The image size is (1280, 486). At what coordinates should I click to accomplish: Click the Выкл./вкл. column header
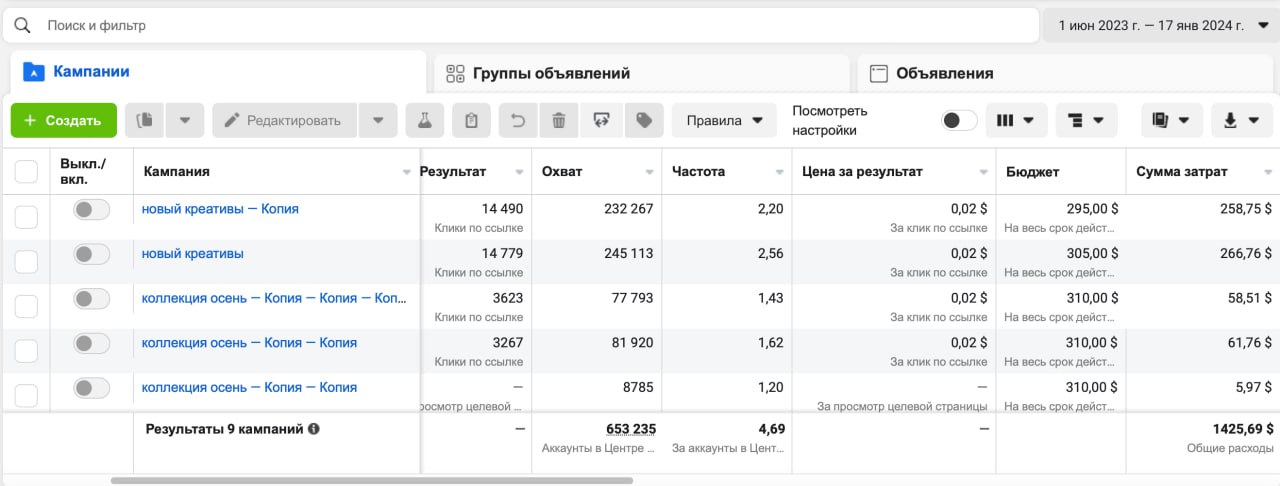[x=83, y=171]
